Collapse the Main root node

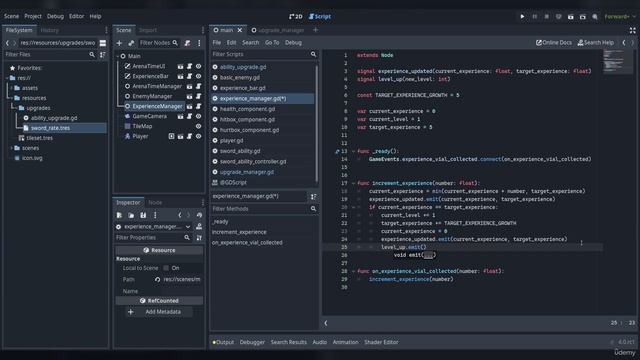coord(118,56)
